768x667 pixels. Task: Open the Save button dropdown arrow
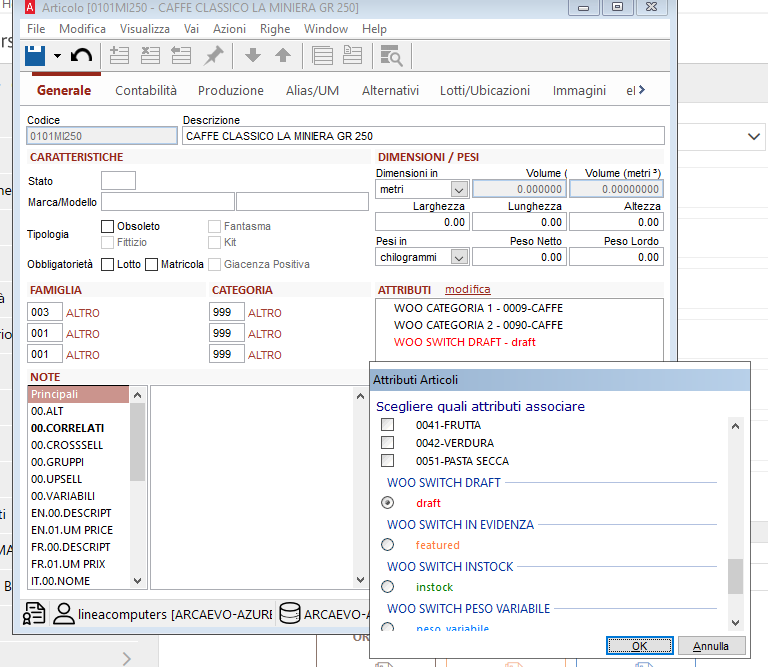[x=57, y=56]
